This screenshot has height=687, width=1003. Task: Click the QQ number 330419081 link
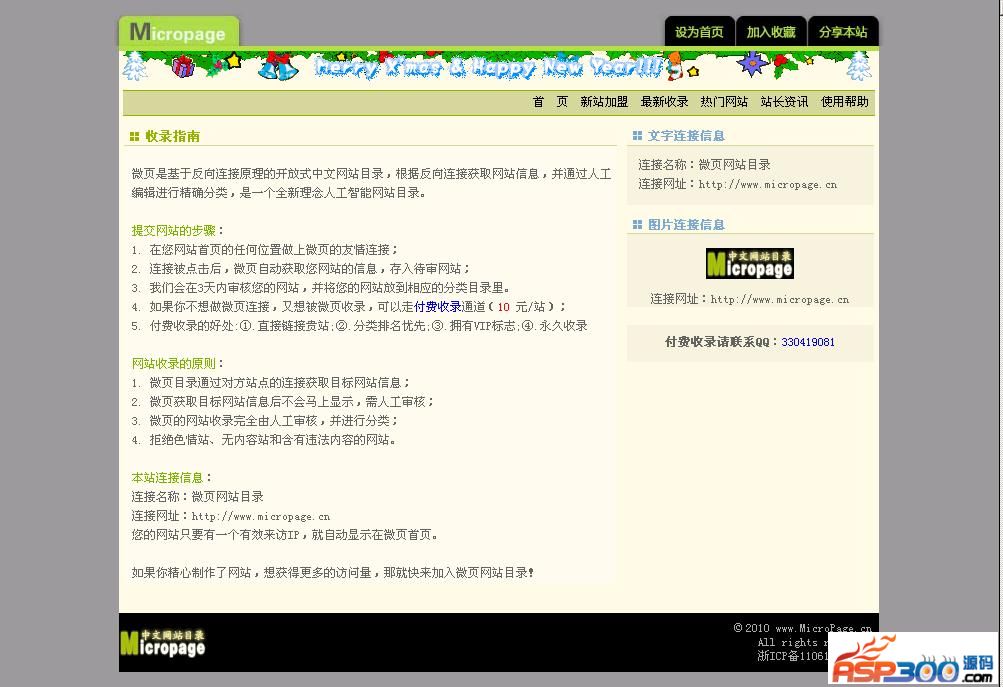(x=808, y=342)
